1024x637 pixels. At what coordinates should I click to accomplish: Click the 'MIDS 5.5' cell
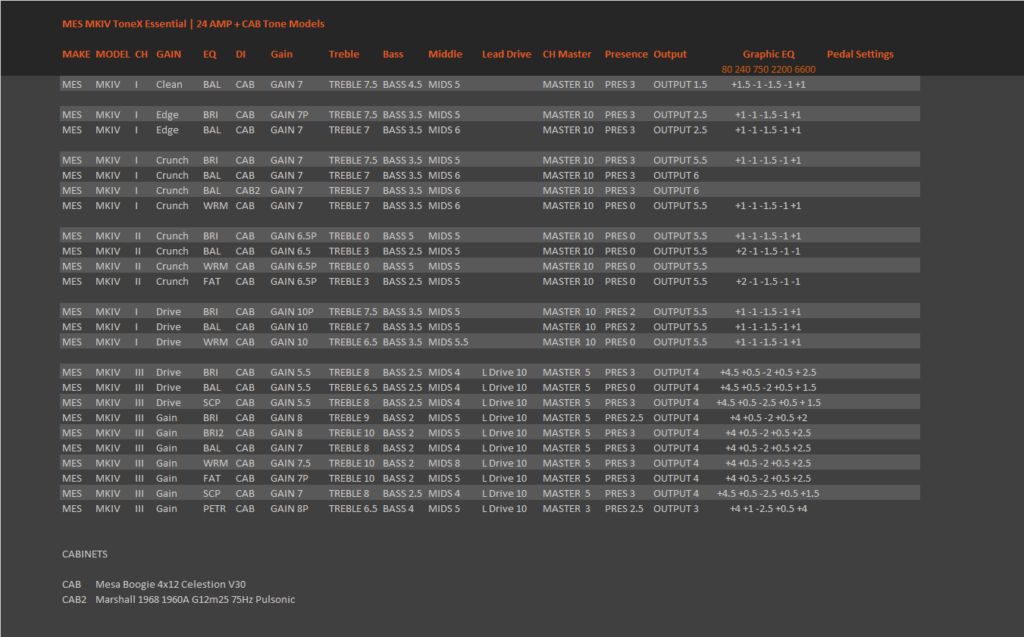[448, 342]
